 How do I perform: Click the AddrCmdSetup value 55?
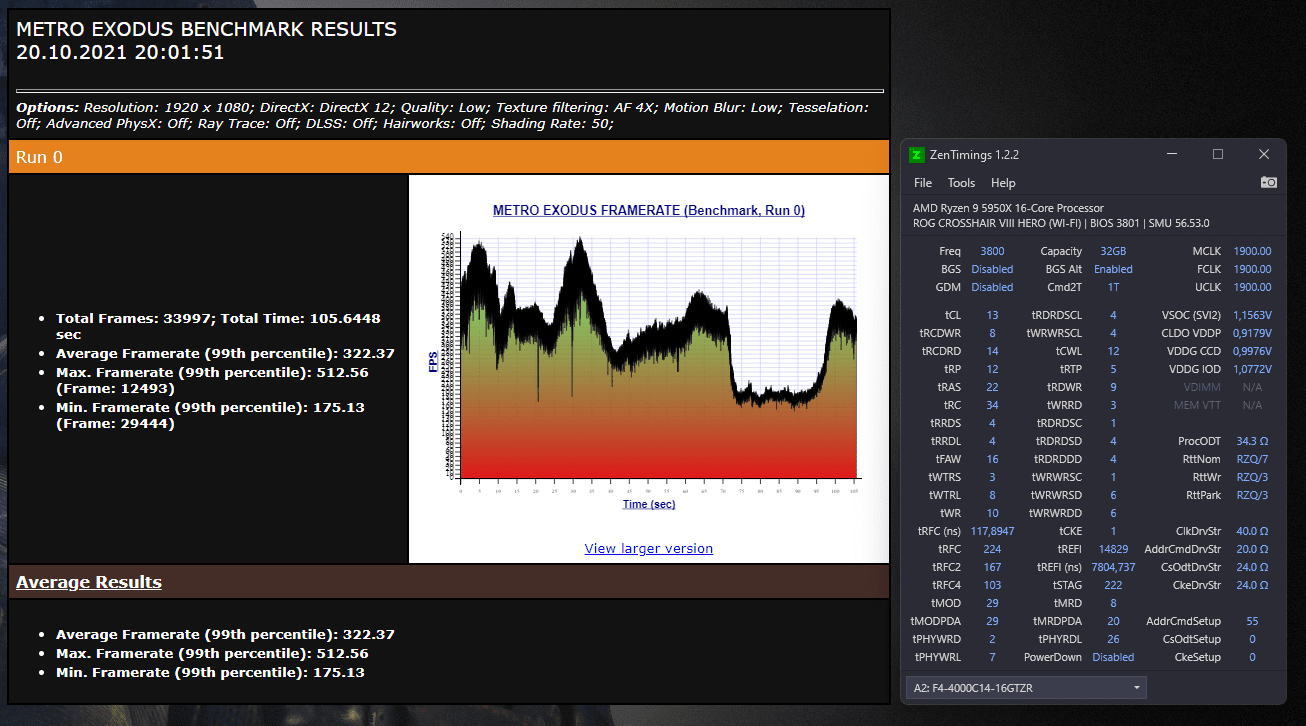1252,621
